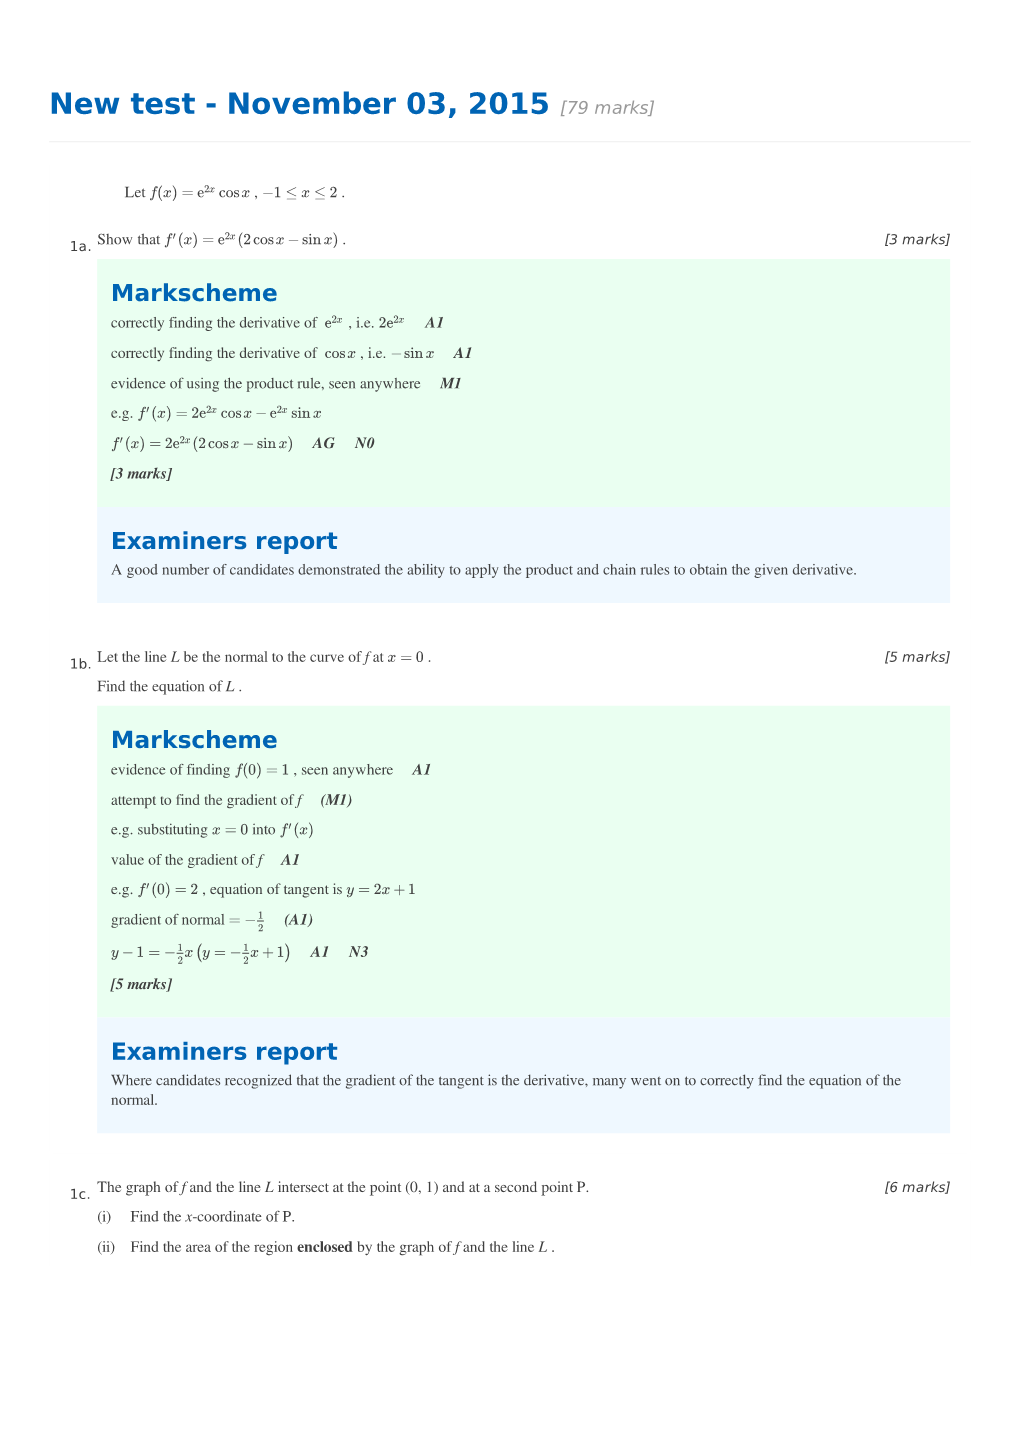The width and height of the screenshot is (1020, 1443).
Task: Select the 1a. question number label
Action: click(x=80, y=246)
